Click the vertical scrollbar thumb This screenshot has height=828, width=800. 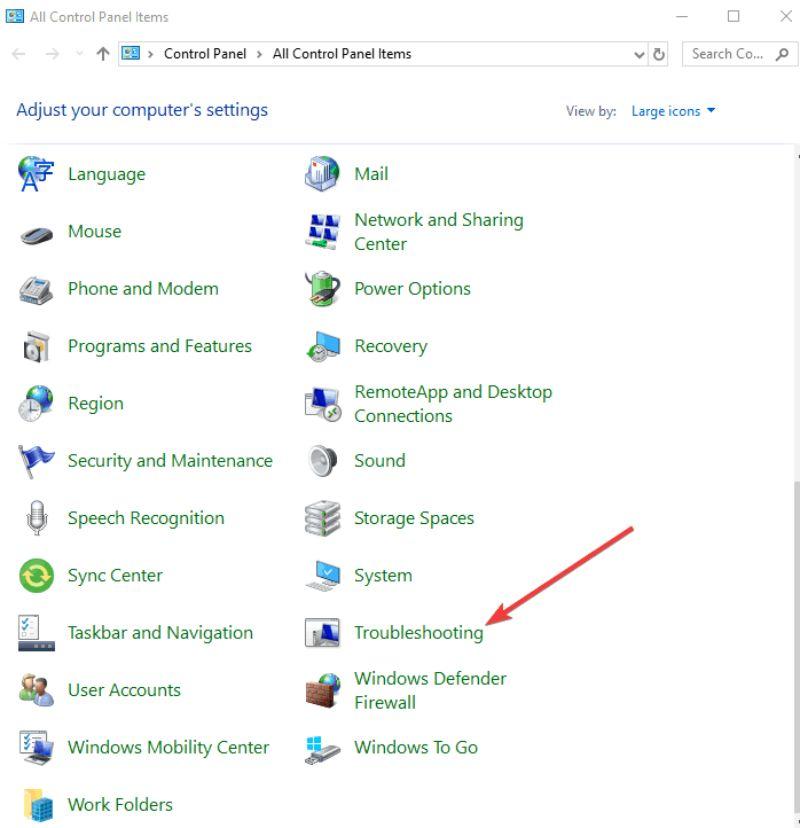click(797, 647)
